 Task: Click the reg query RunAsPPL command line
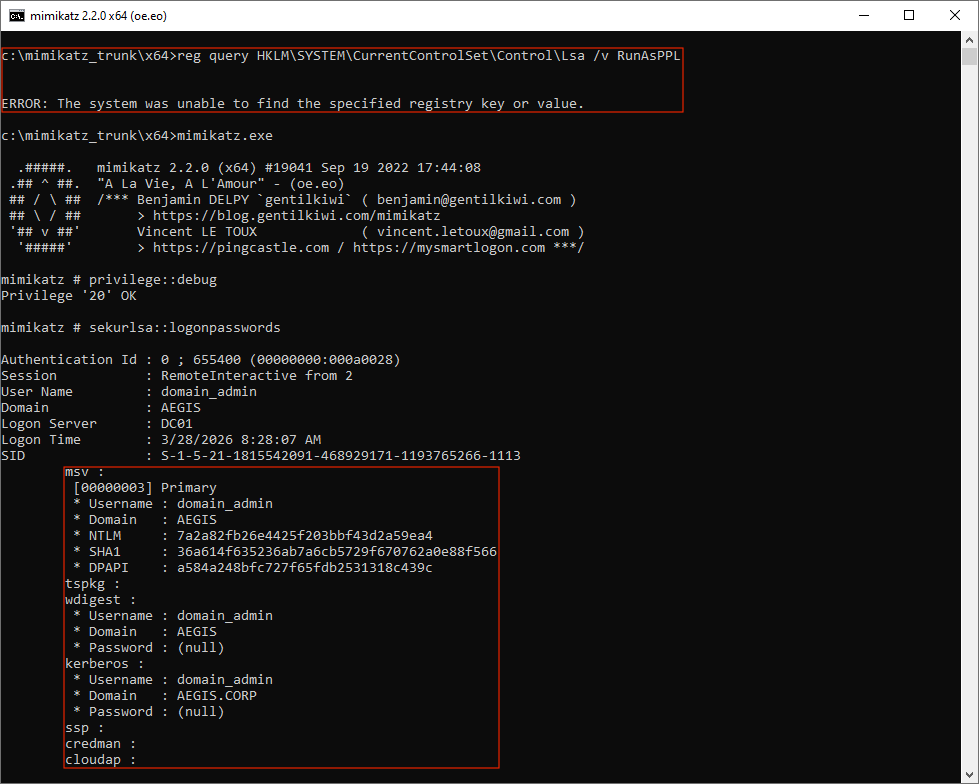click(x=341, y=56)
